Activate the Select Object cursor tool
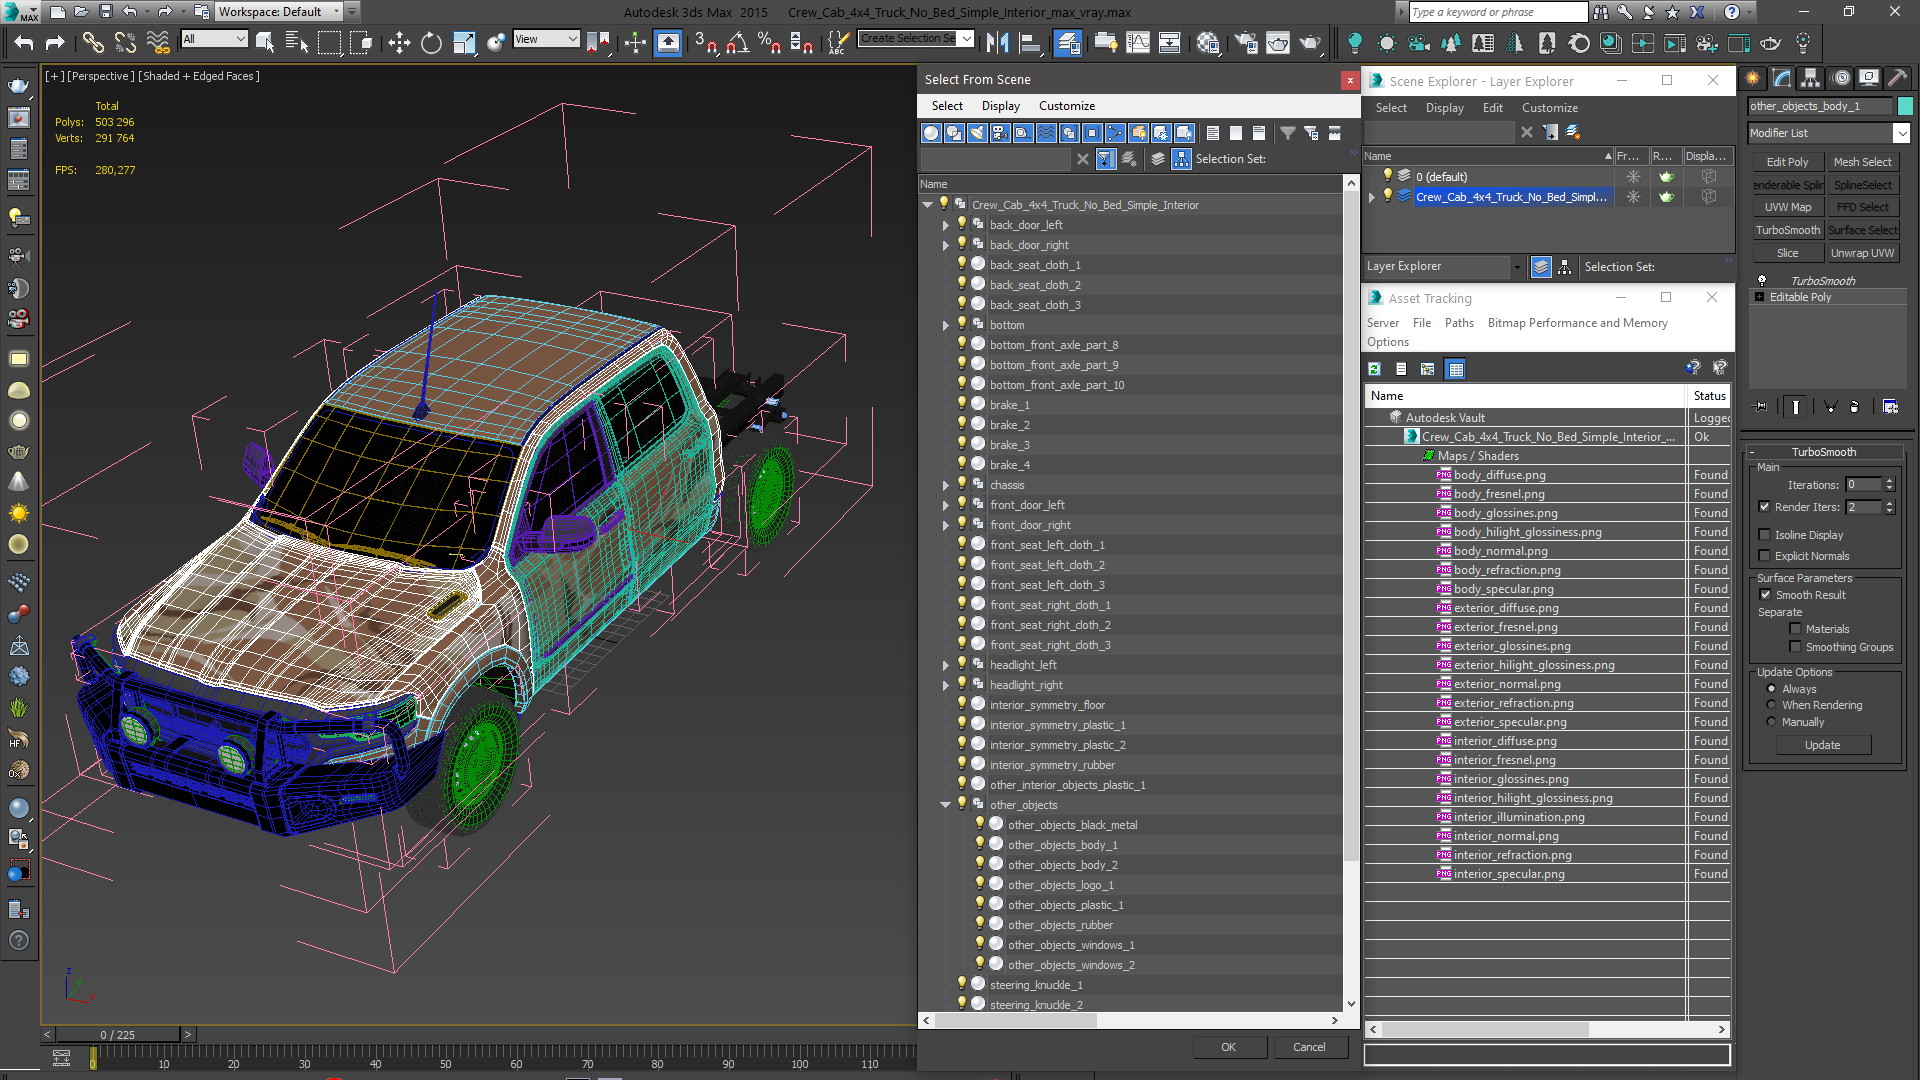The width and height of the screenshot is (1920, 1080). point(265,42)
